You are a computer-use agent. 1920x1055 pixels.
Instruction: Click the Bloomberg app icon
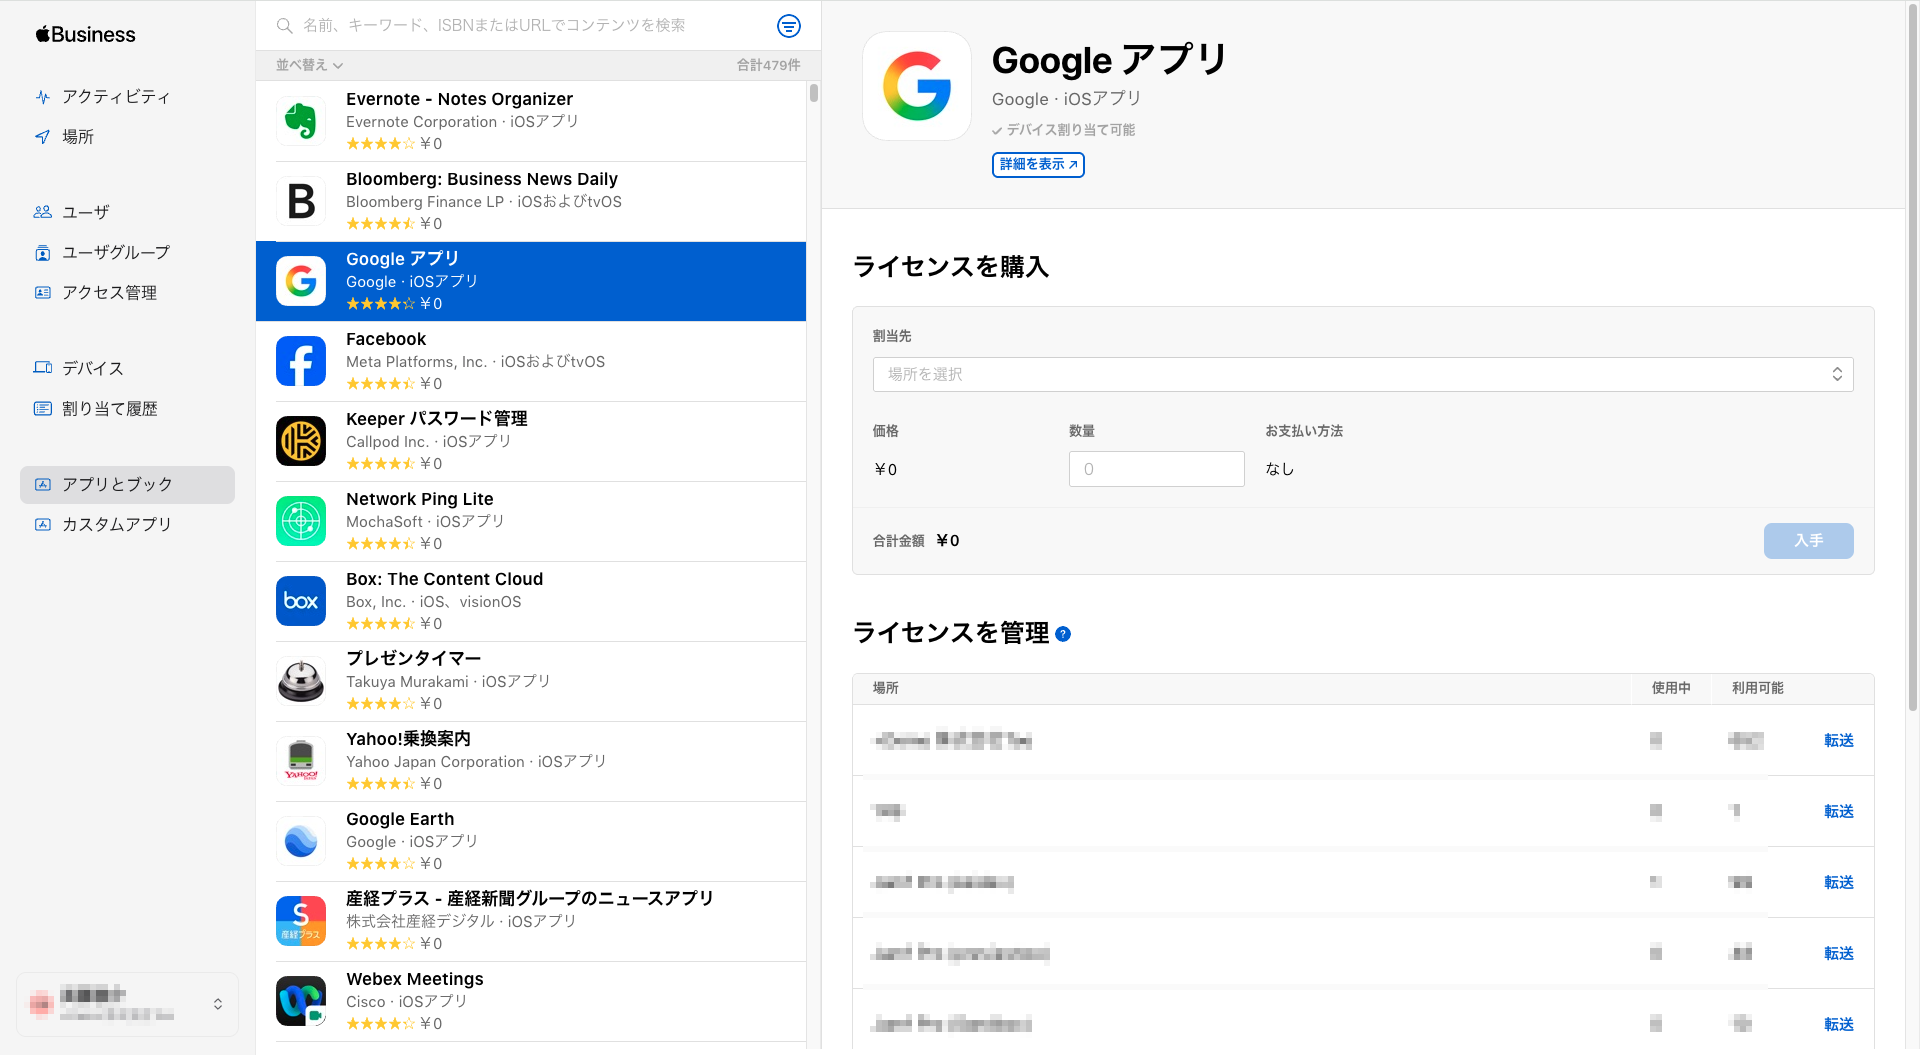click(x=301, y=201)
